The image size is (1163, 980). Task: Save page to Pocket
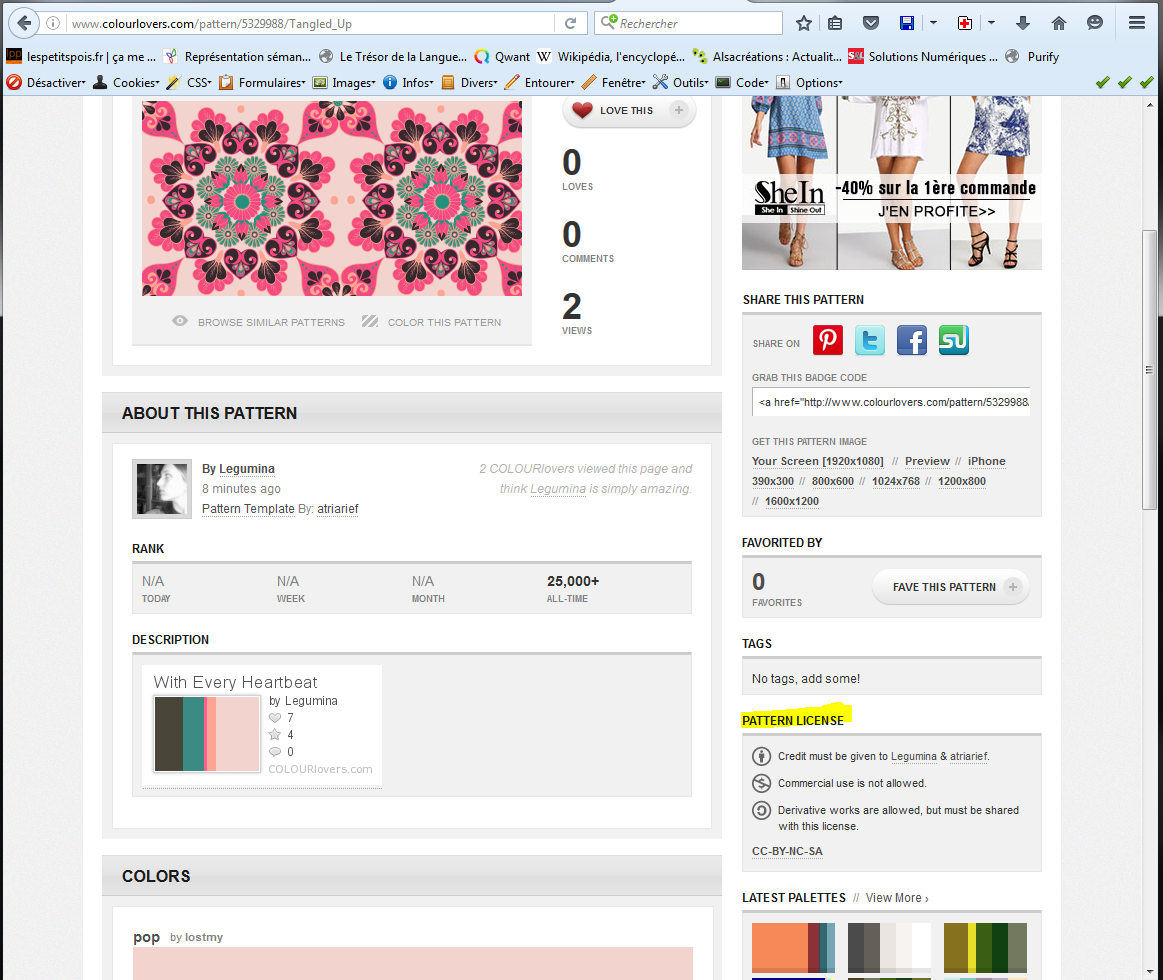[871, 23]
